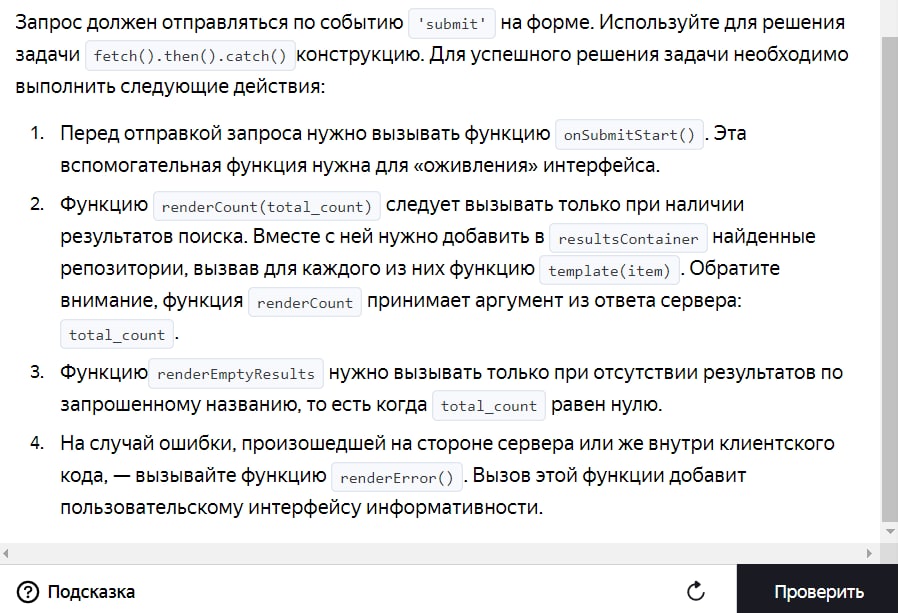Click the renderEmptyResults code snippet

point(236,375)
